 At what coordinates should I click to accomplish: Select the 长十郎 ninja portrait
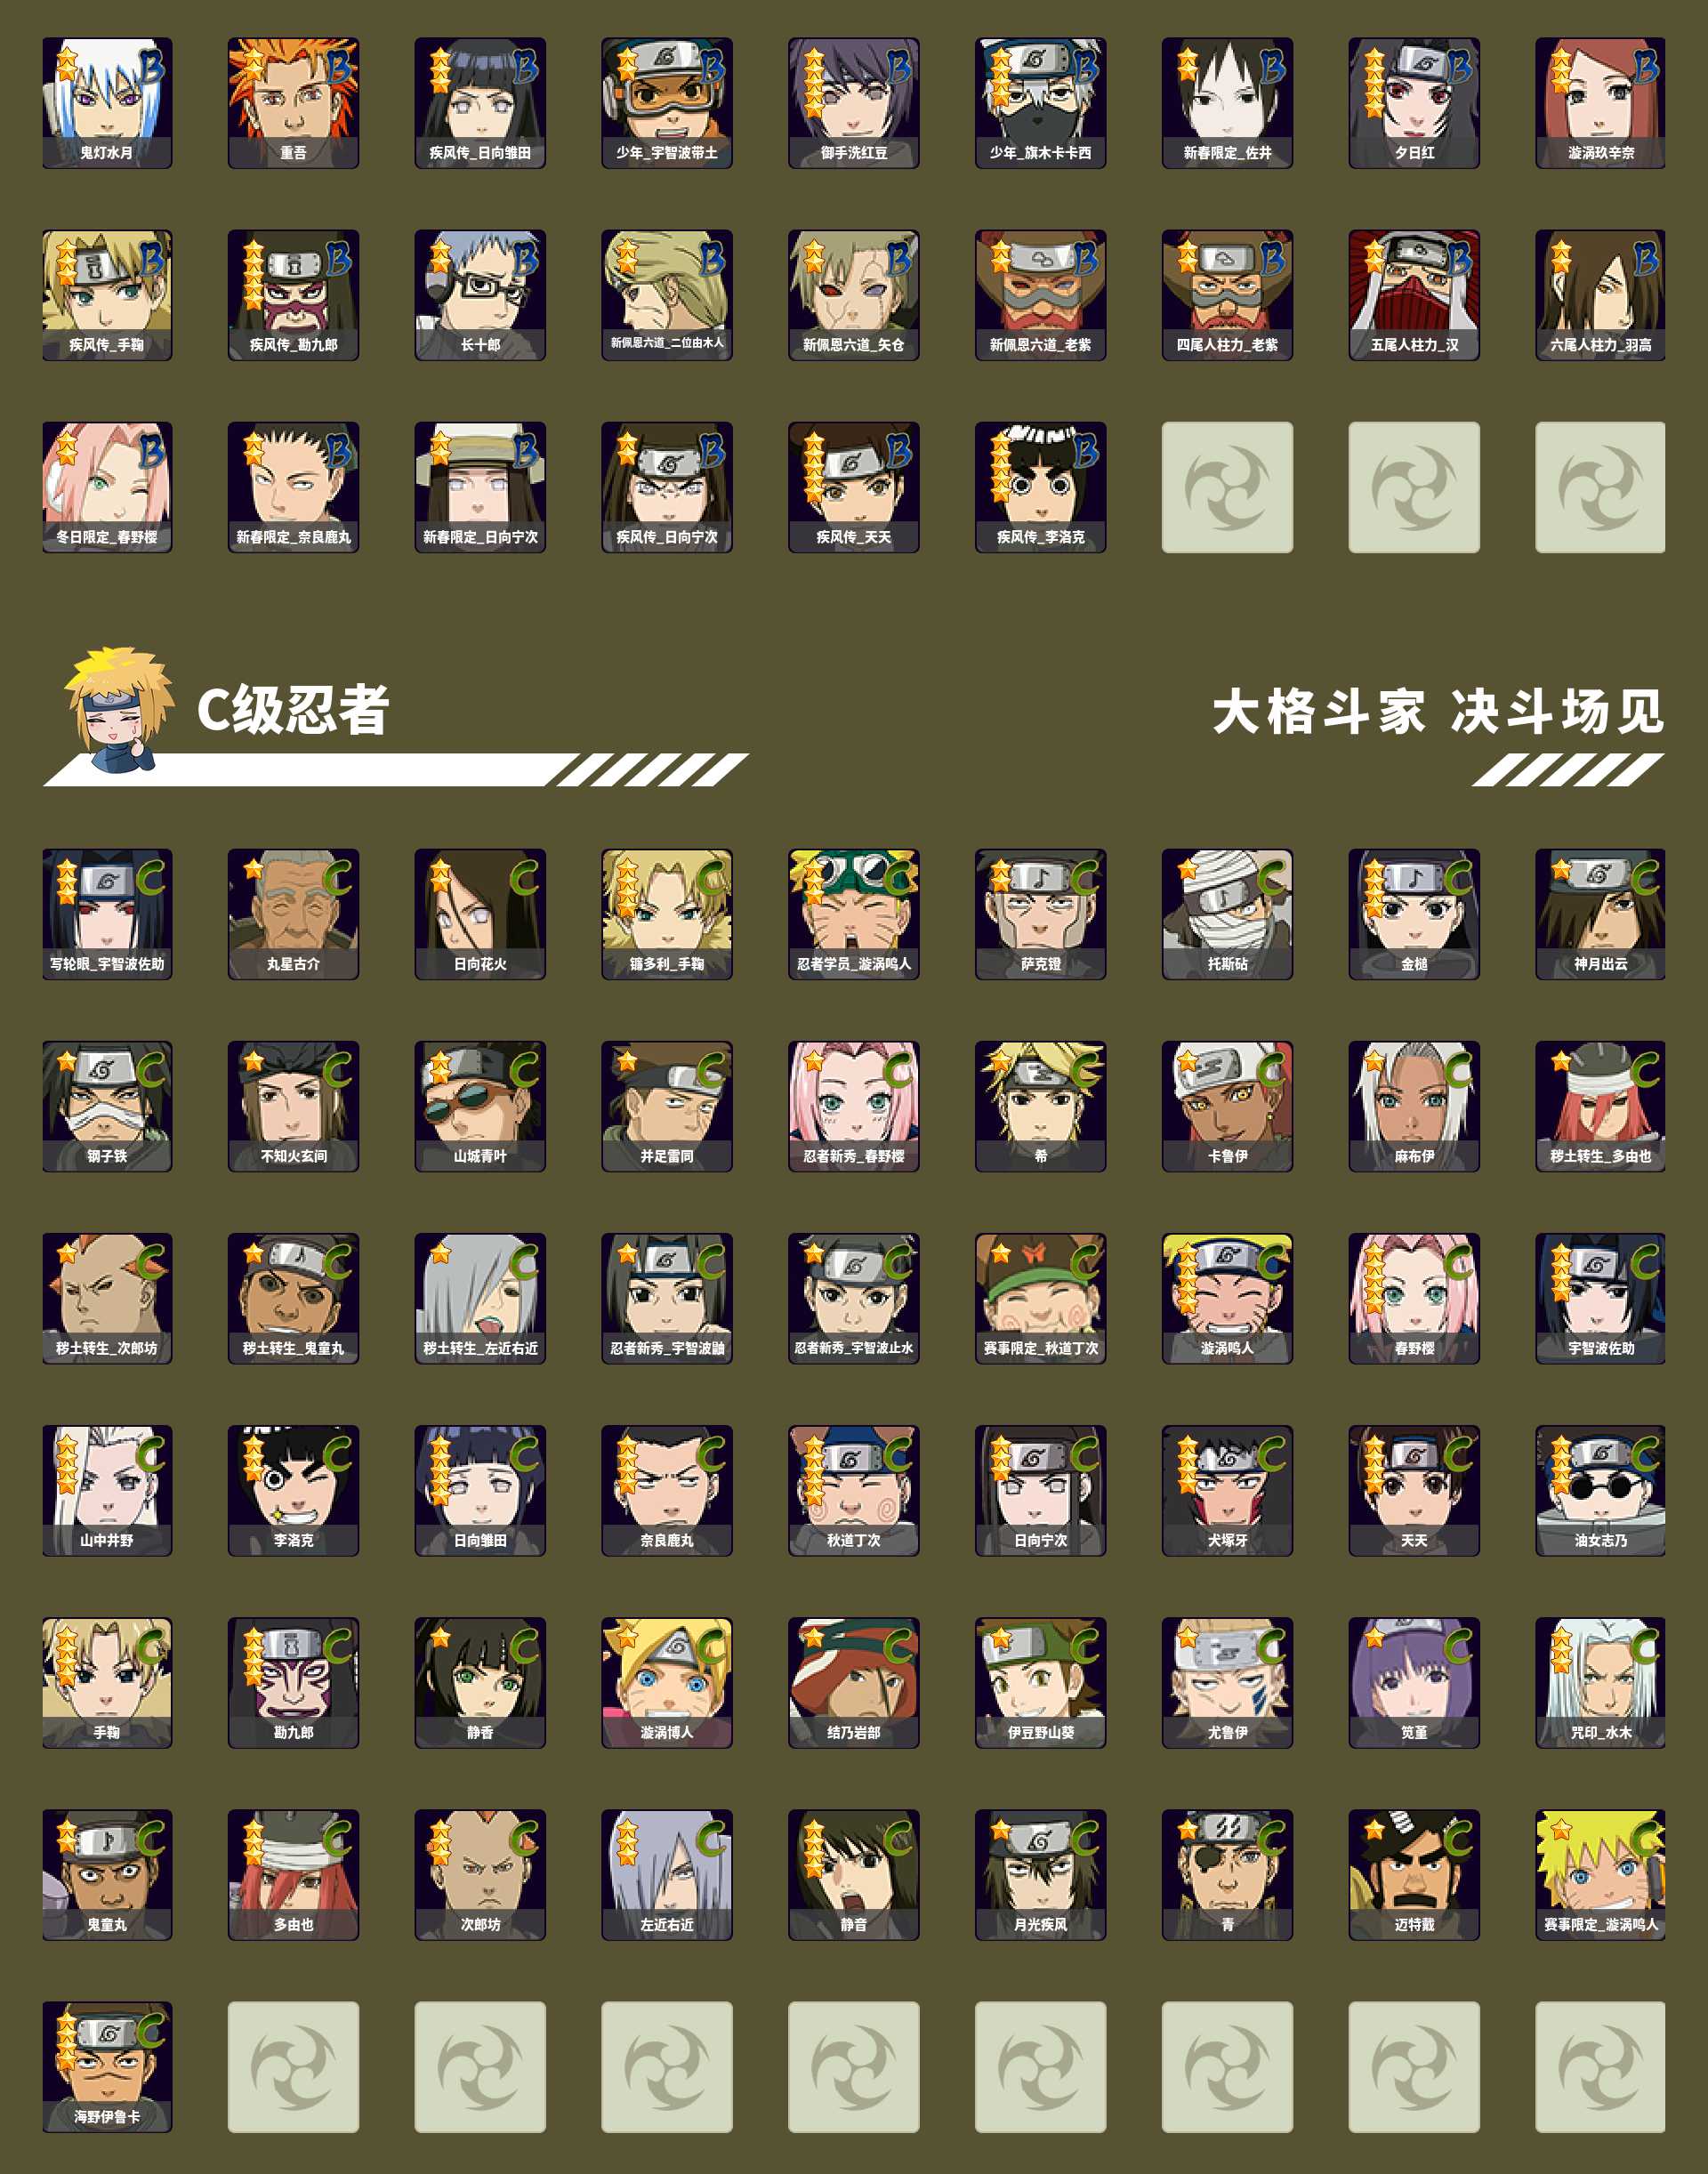(x=480, y=295)
